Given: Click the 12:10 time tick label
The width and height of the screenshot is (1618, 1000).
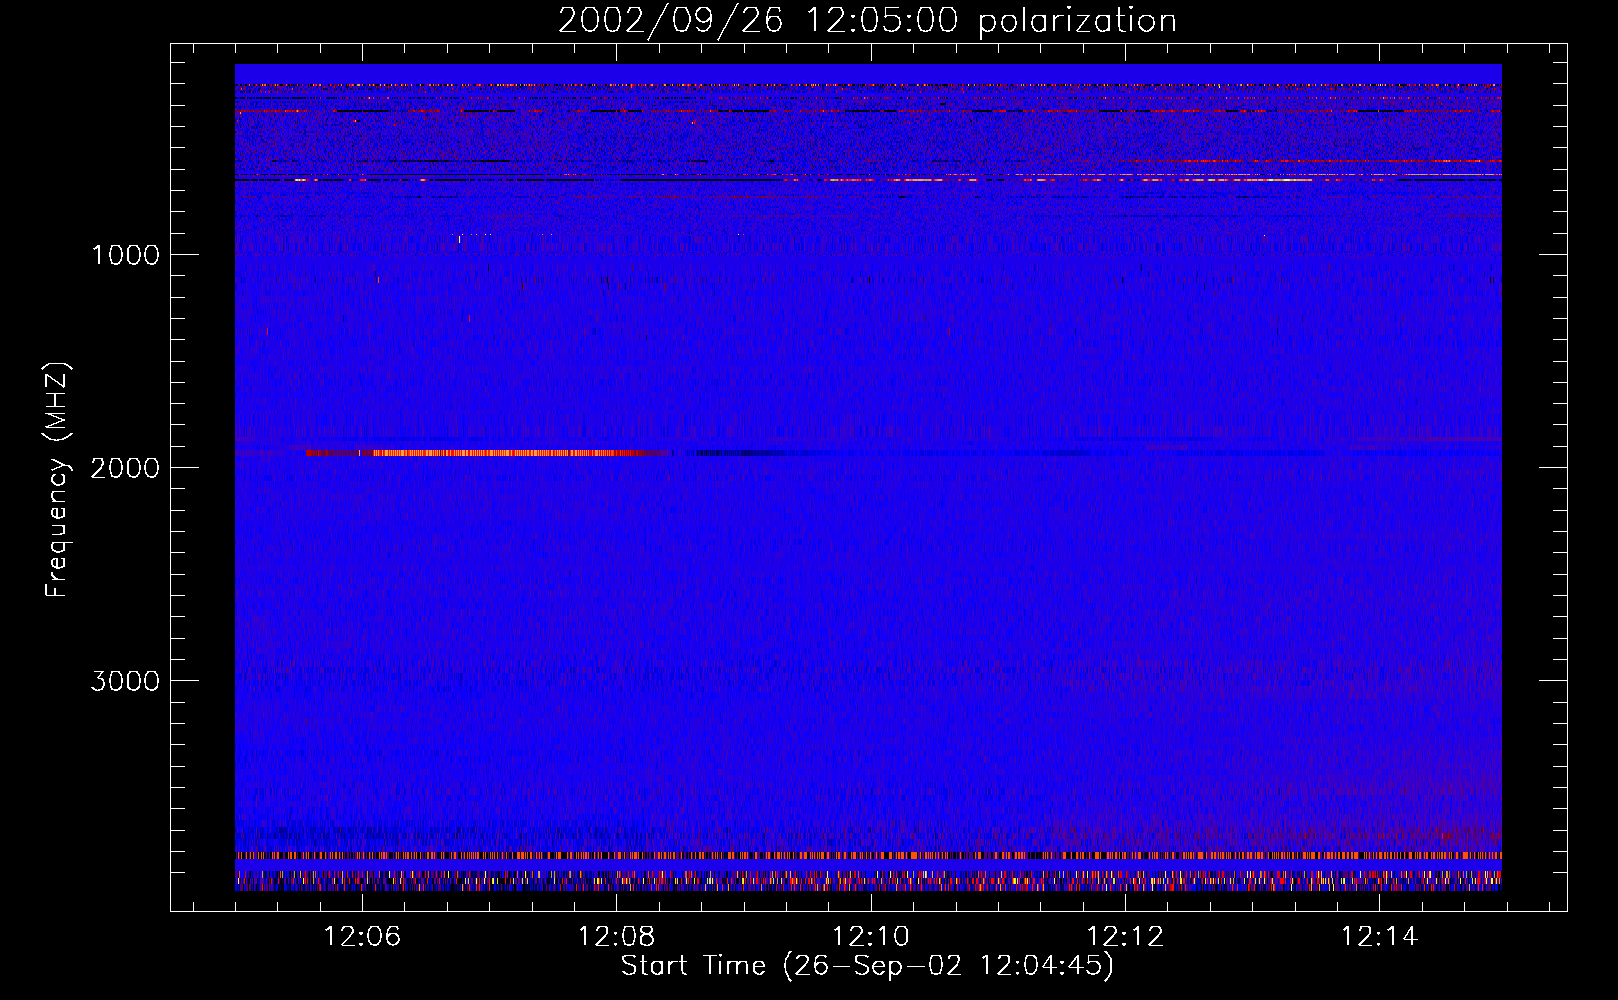Looking at the screenshot, I should click(871, 937).
